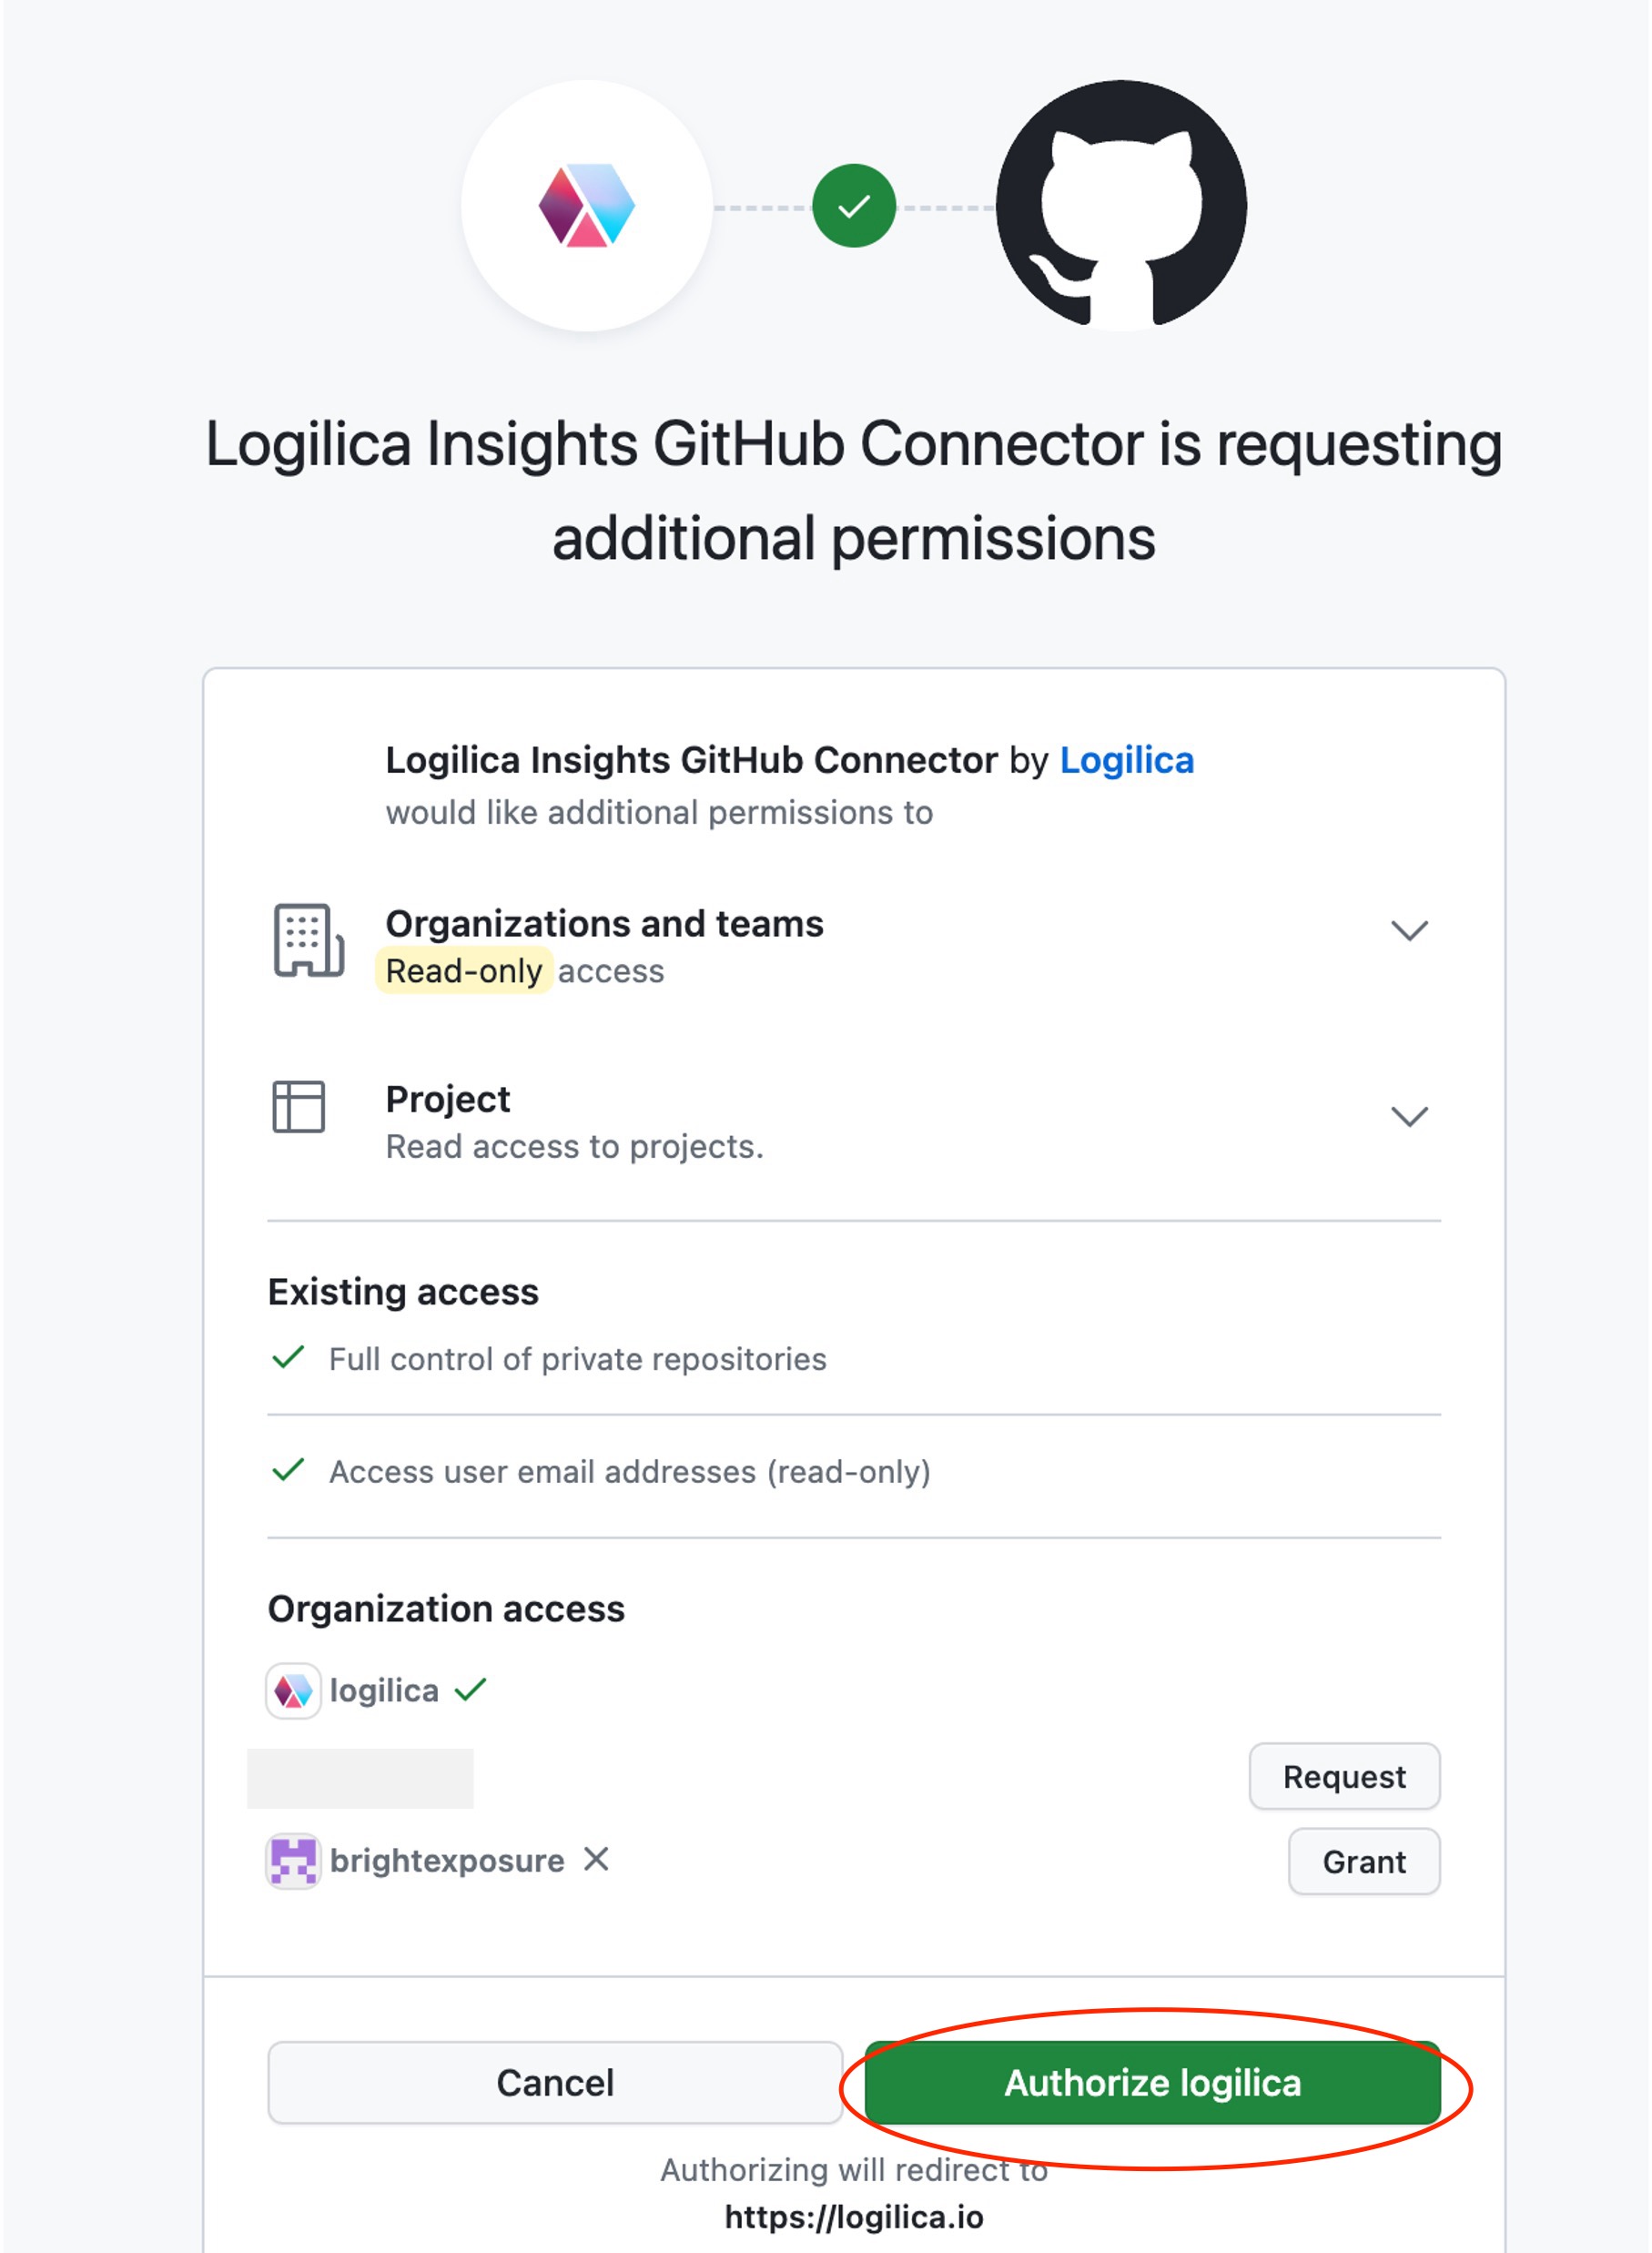The height and width of the screenshot is (2253, 1652).
Task: Click the brightexposure organization avatar
Action: click(x=293, y=1860)
